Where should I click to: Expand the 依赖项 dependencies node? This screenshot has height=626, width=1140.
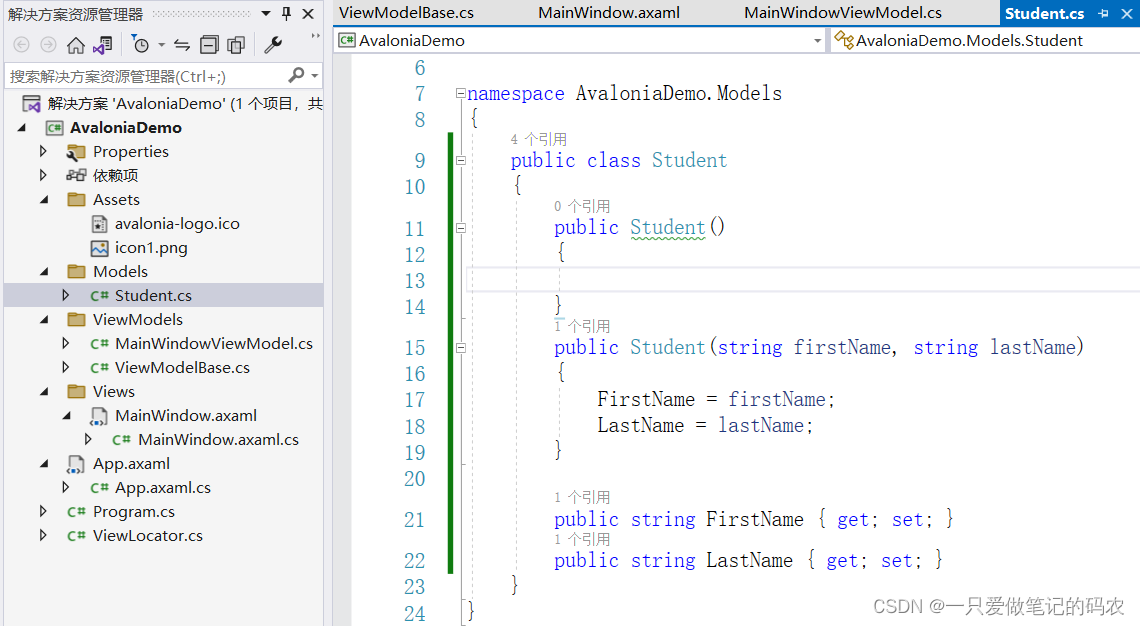tap(43, 175)
